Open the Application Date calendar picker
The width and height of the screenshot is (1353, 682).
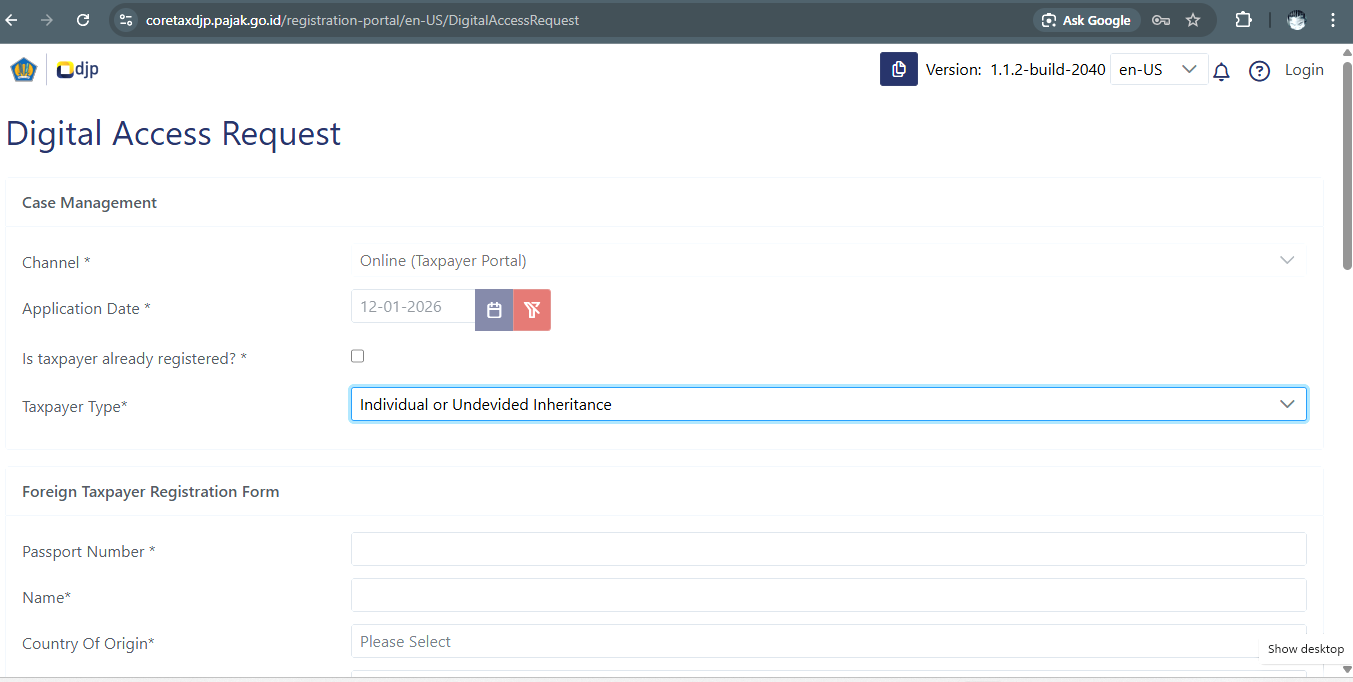494,310
